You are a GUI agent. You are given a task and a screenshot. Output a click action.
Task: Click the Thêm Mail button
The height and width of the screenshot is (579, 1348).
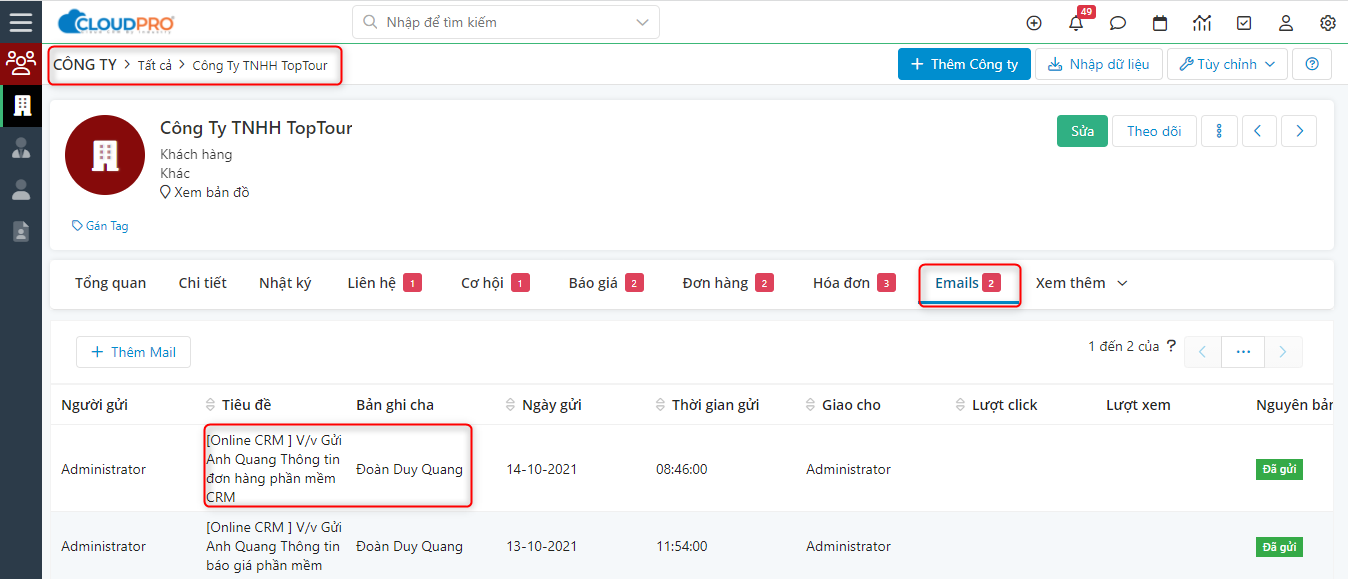(x=133, y=352)
